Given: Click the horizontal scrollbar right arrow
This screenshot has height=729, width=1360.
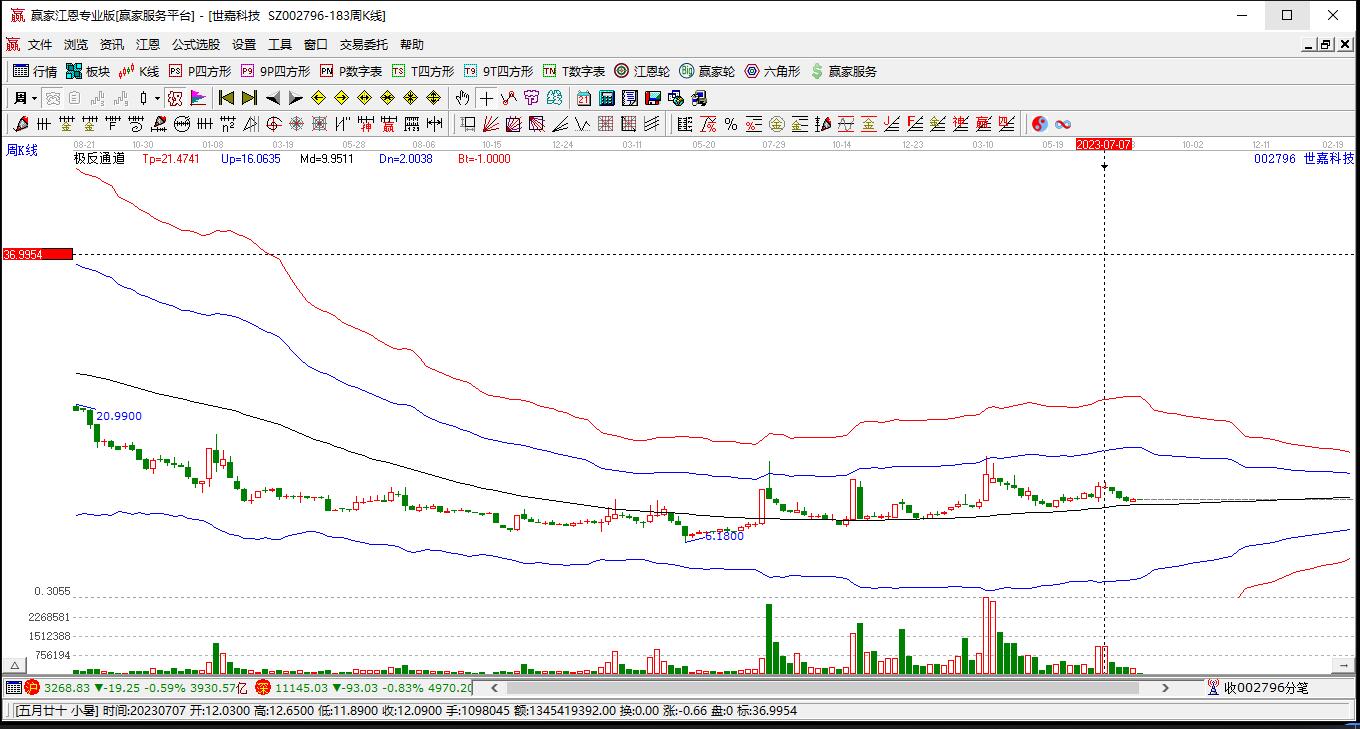Looking at the screenshot, I should tap(1165, 688).
